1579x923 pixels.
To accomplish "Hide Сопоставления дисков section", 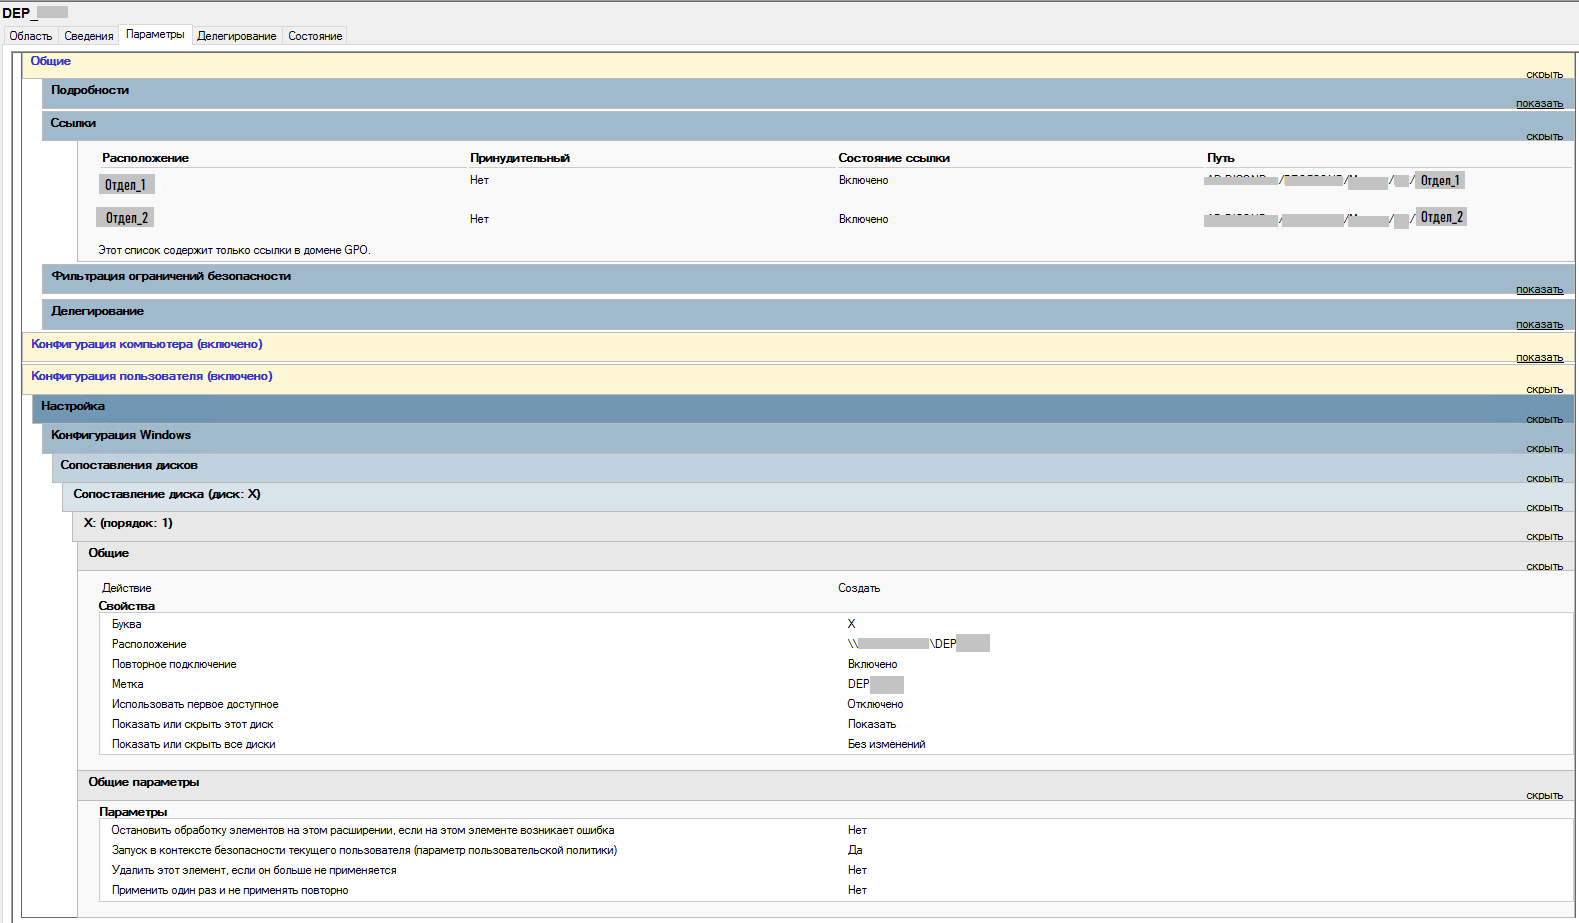I will (x=1544, y=479).
